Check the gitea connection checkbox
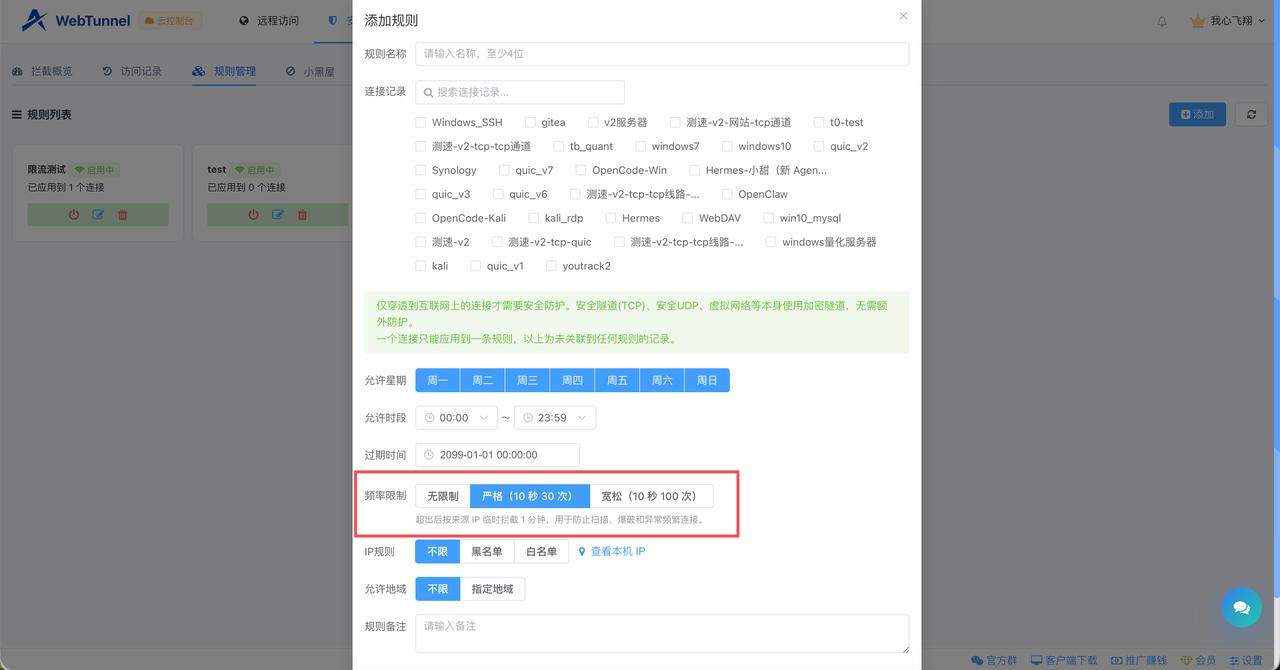Viewport: 1280px width, 670px height. point(530,123)
